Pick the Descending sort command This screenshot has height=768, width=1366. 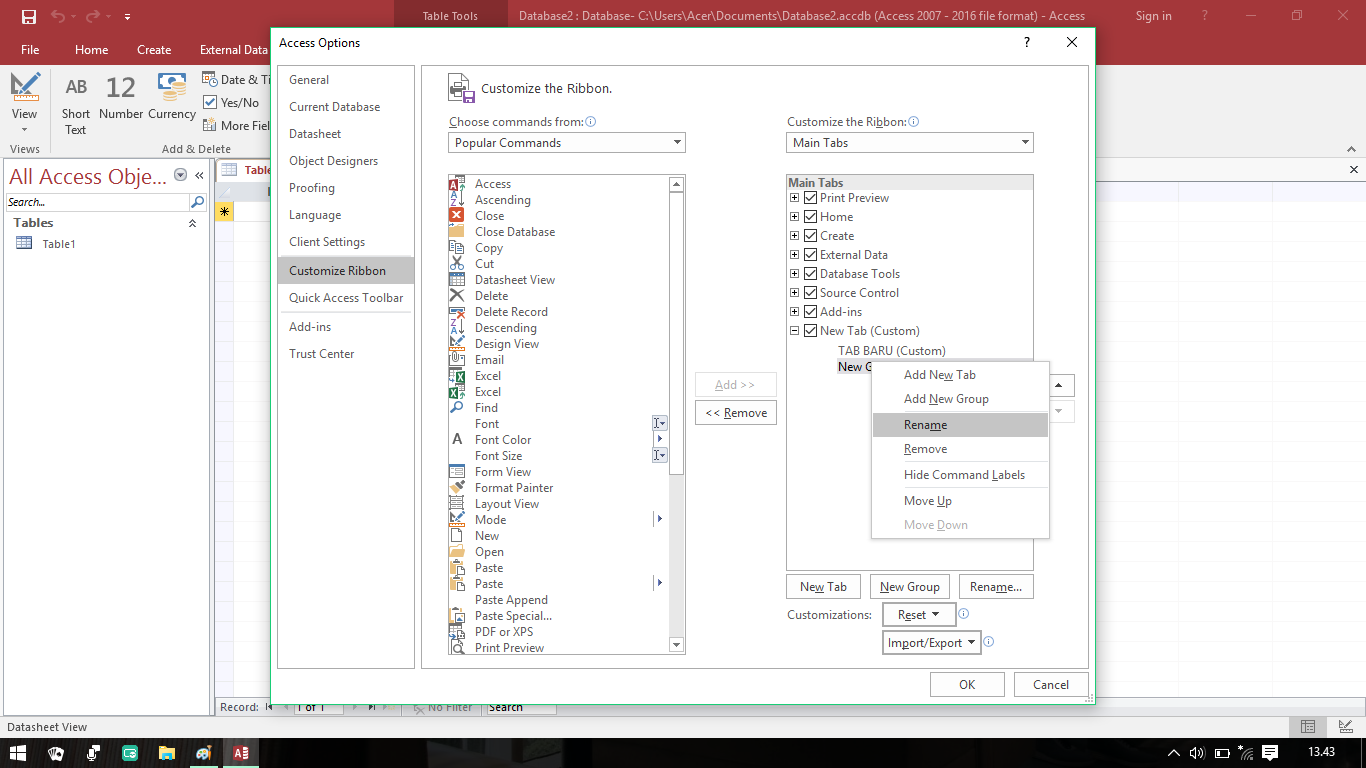pyautogui.click(x=505, y=328)
